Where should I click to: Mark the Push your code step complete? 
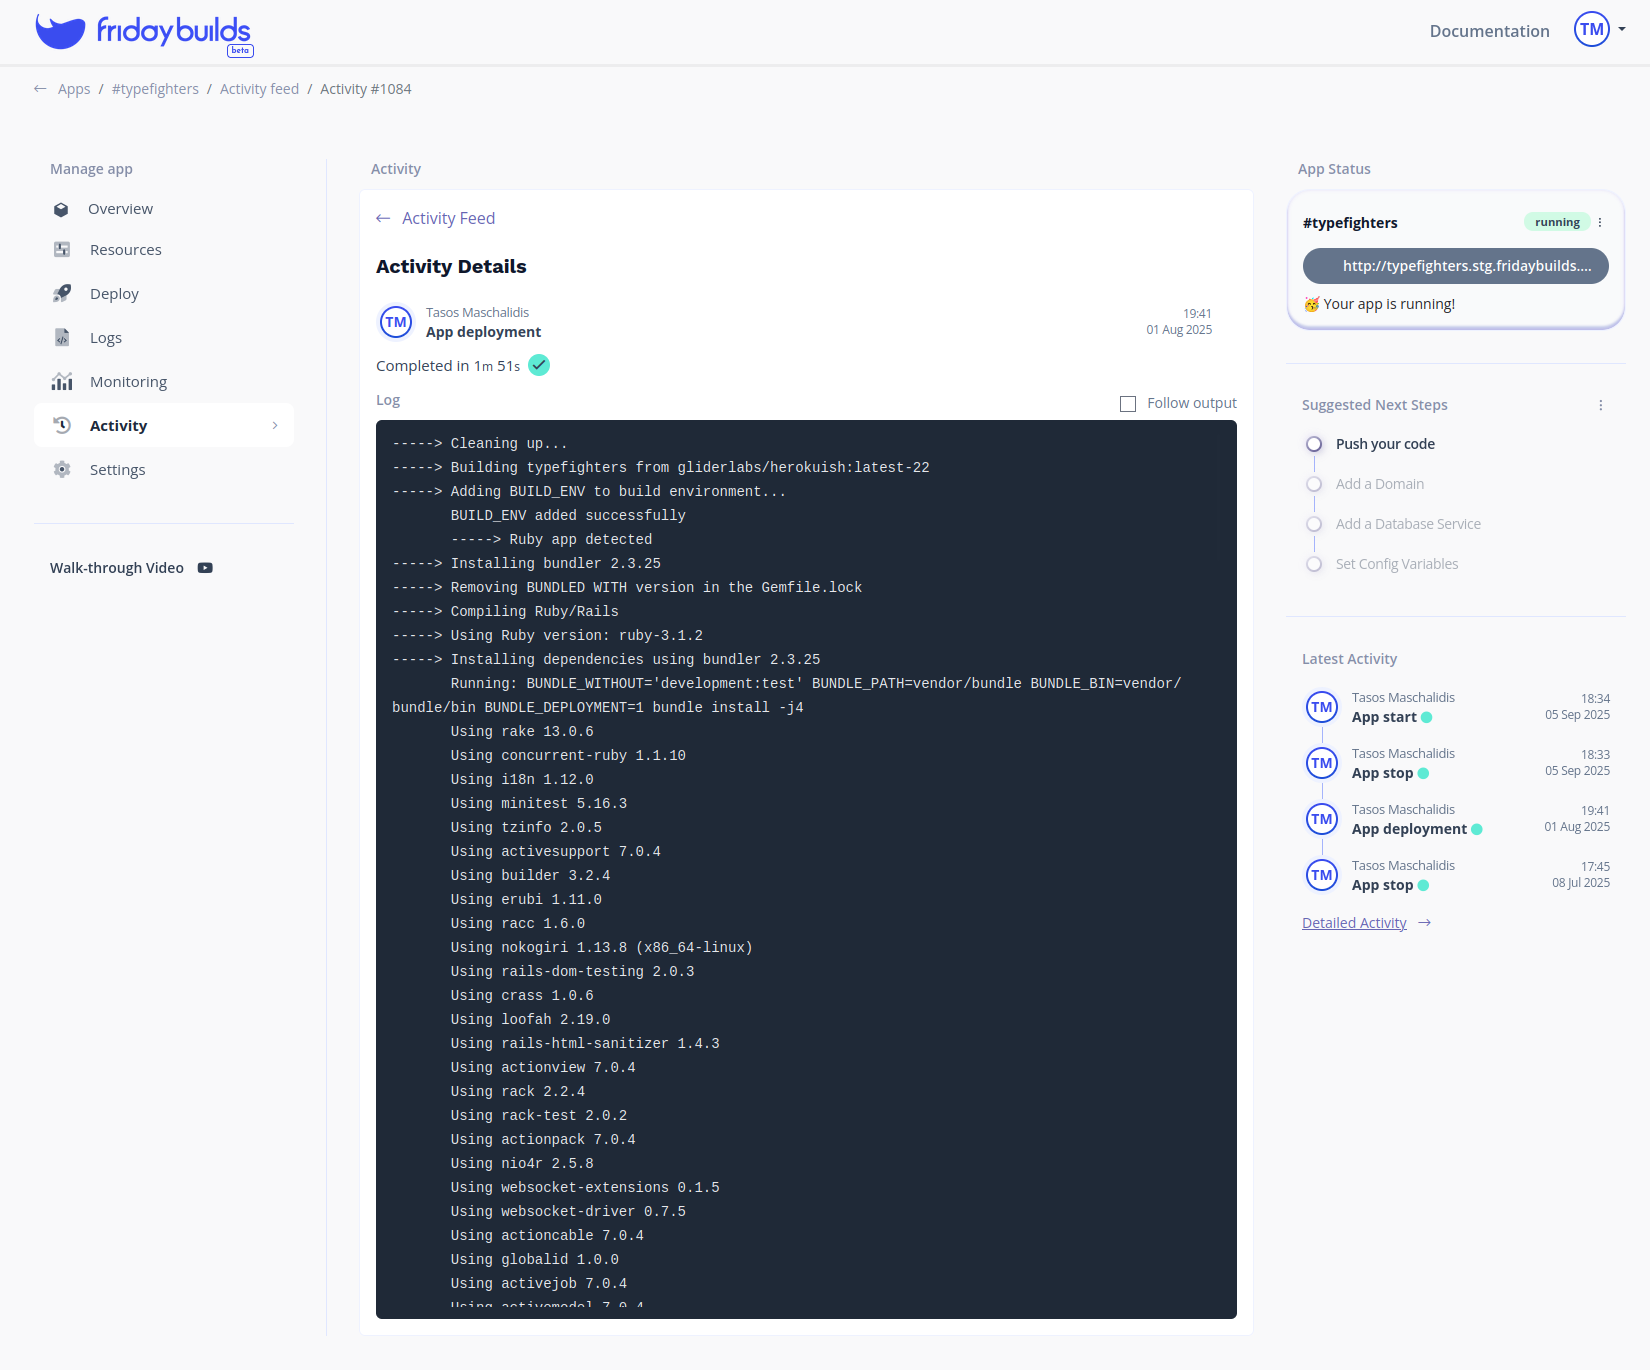click(x=1313, y=443)
